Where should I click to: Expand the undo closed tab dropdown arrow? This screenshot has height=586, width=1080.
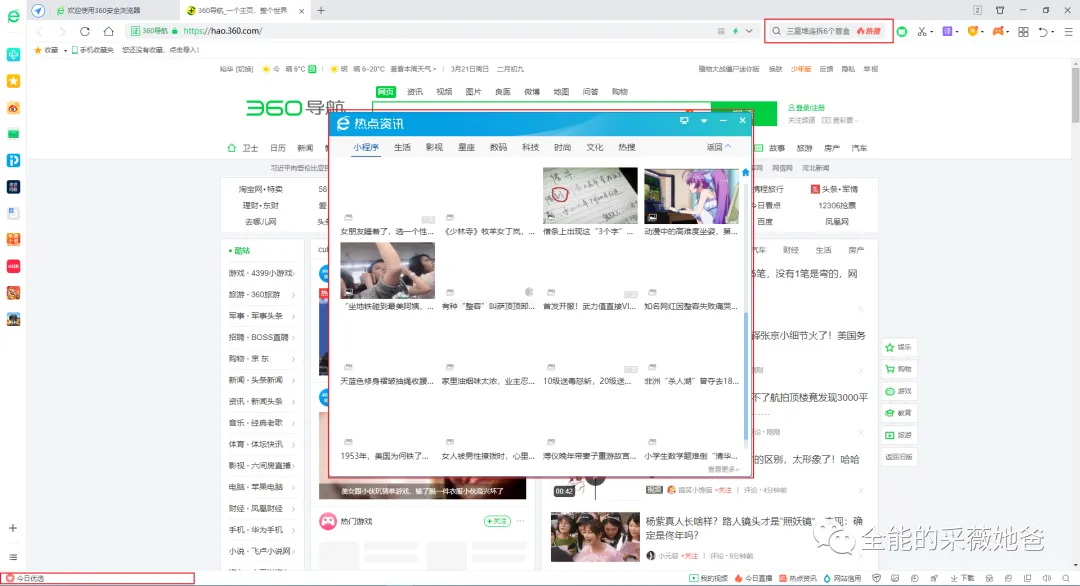tap(1054, 31)
